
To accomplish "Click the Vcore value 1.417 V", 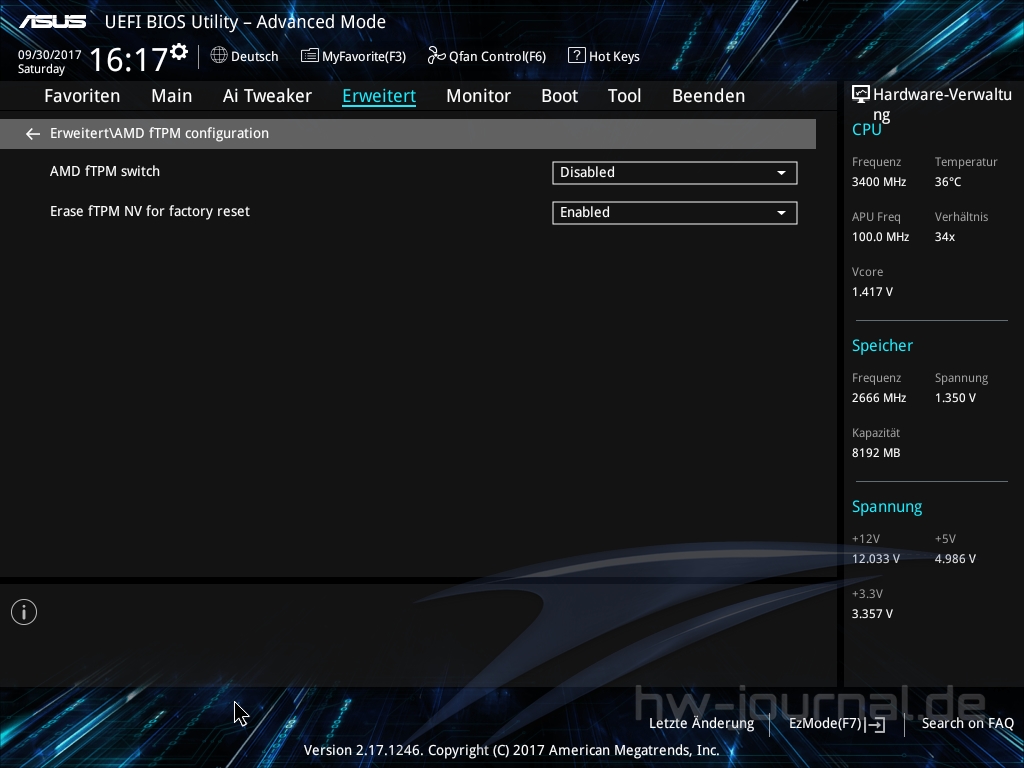I will tap(872, 292).
